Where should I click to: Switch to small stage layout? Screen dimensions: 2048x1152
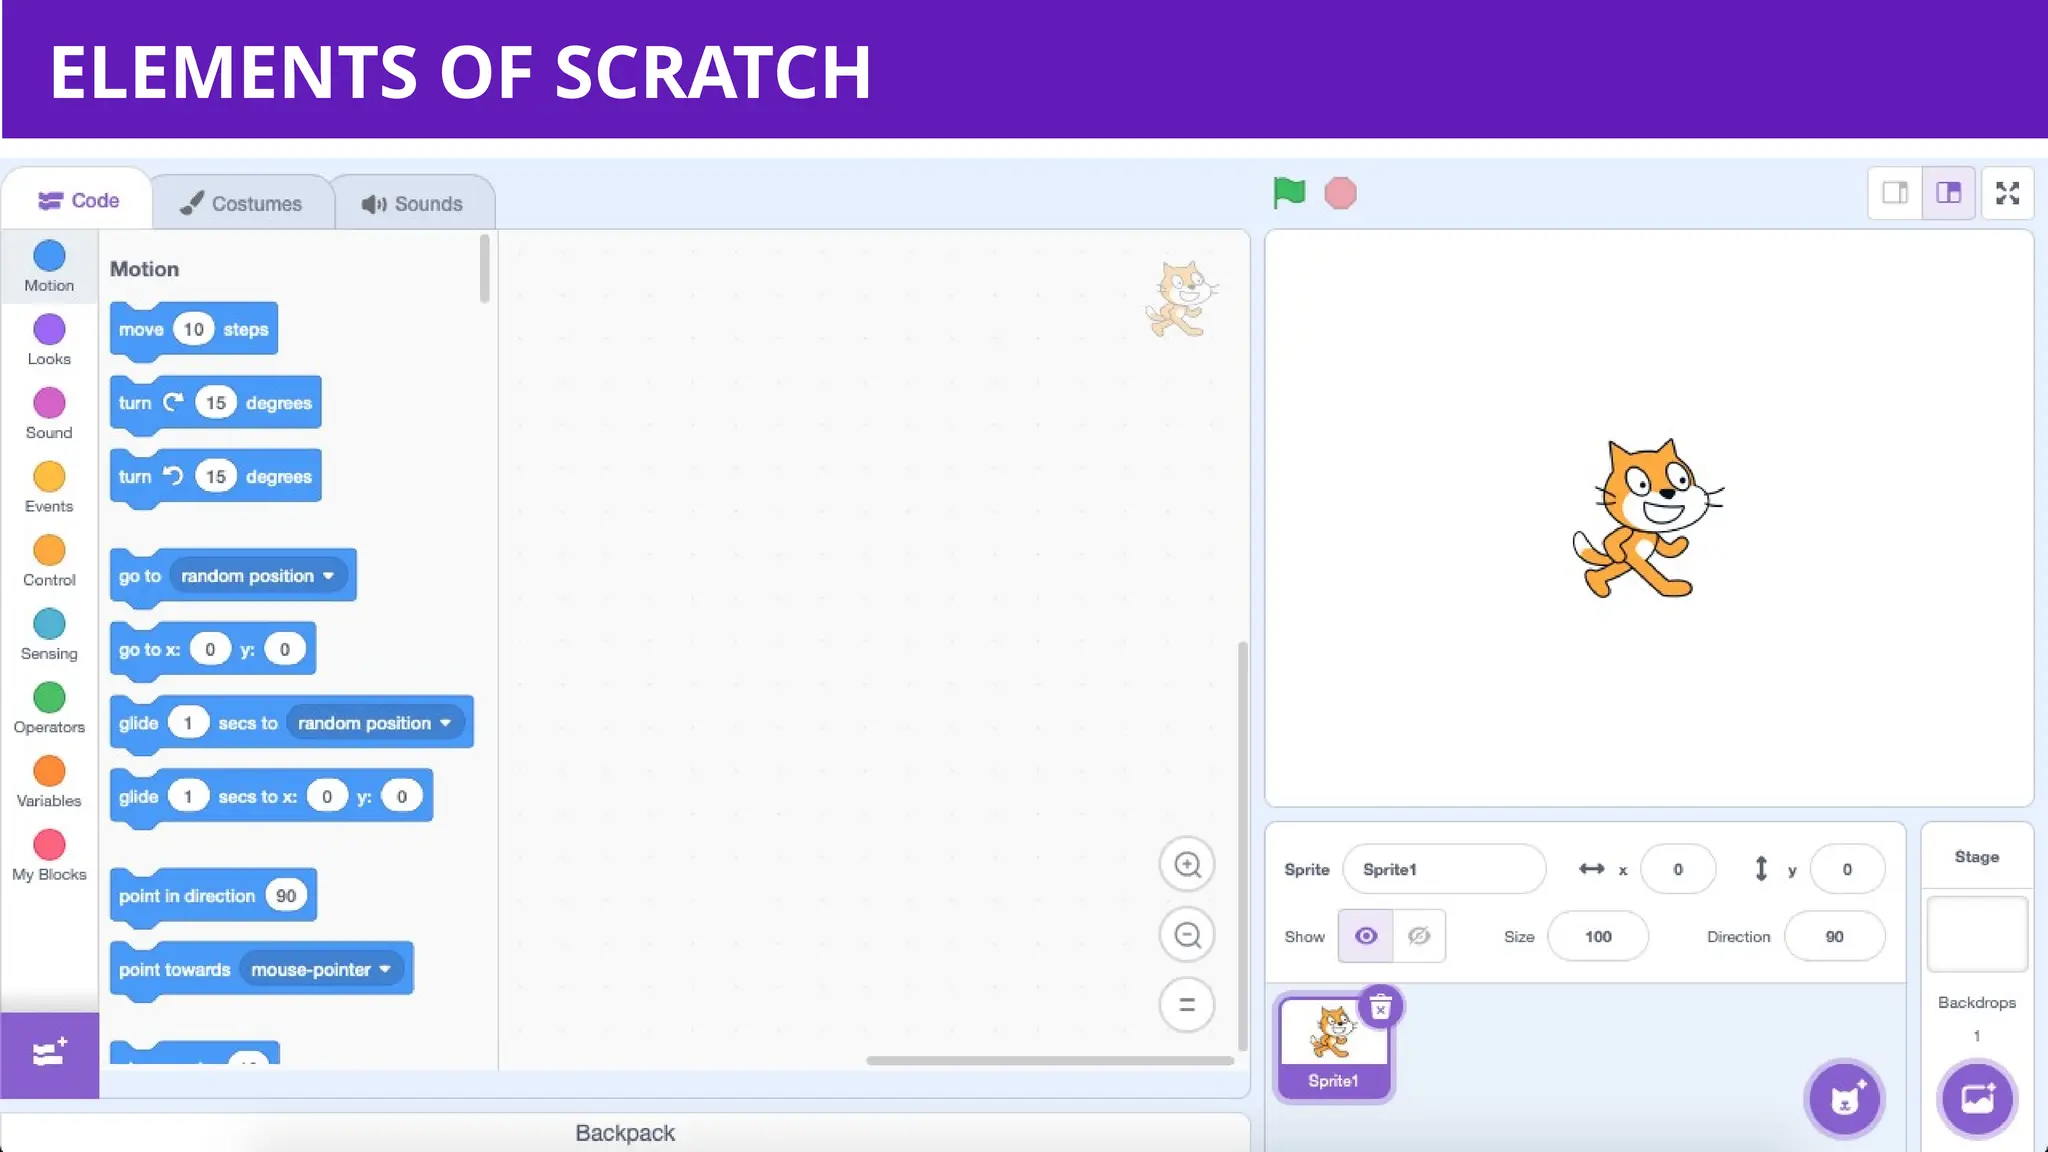1895,193
